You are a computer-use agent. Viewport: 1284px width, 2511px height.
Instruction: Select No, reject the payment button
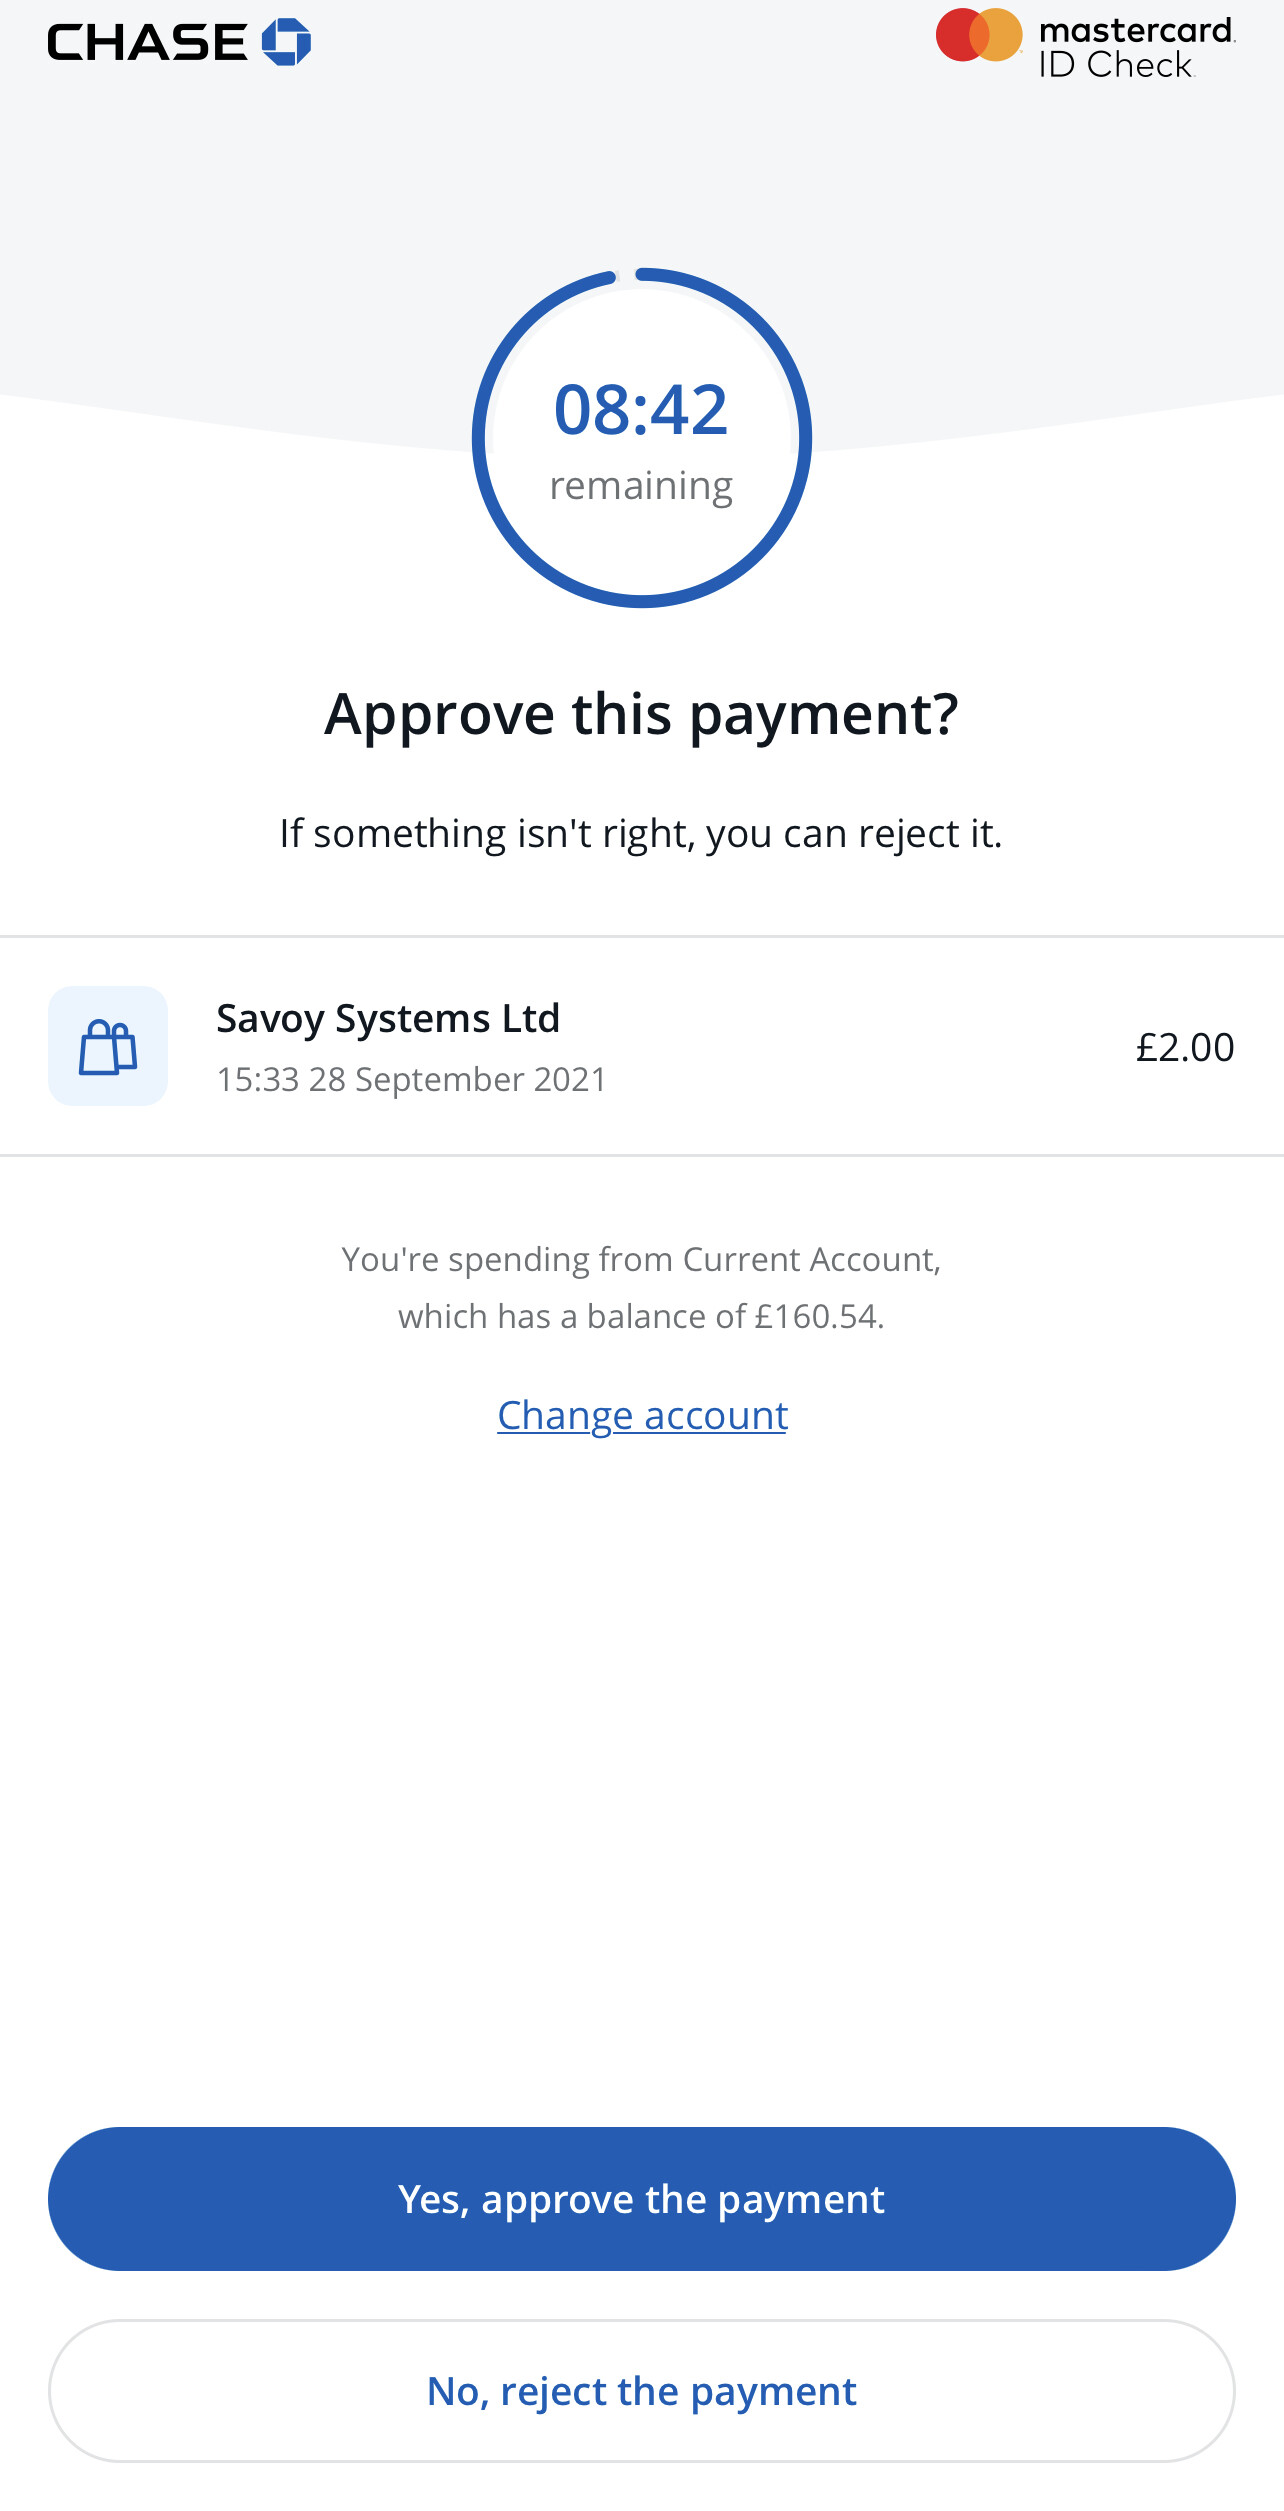642,2391
